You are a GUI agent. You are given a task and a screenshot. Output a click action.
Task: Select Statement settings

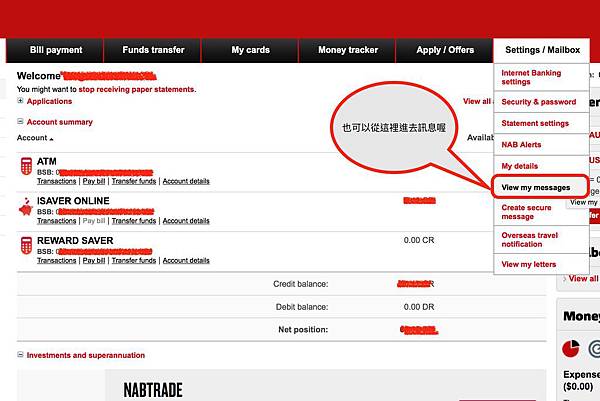pos(541,123)
